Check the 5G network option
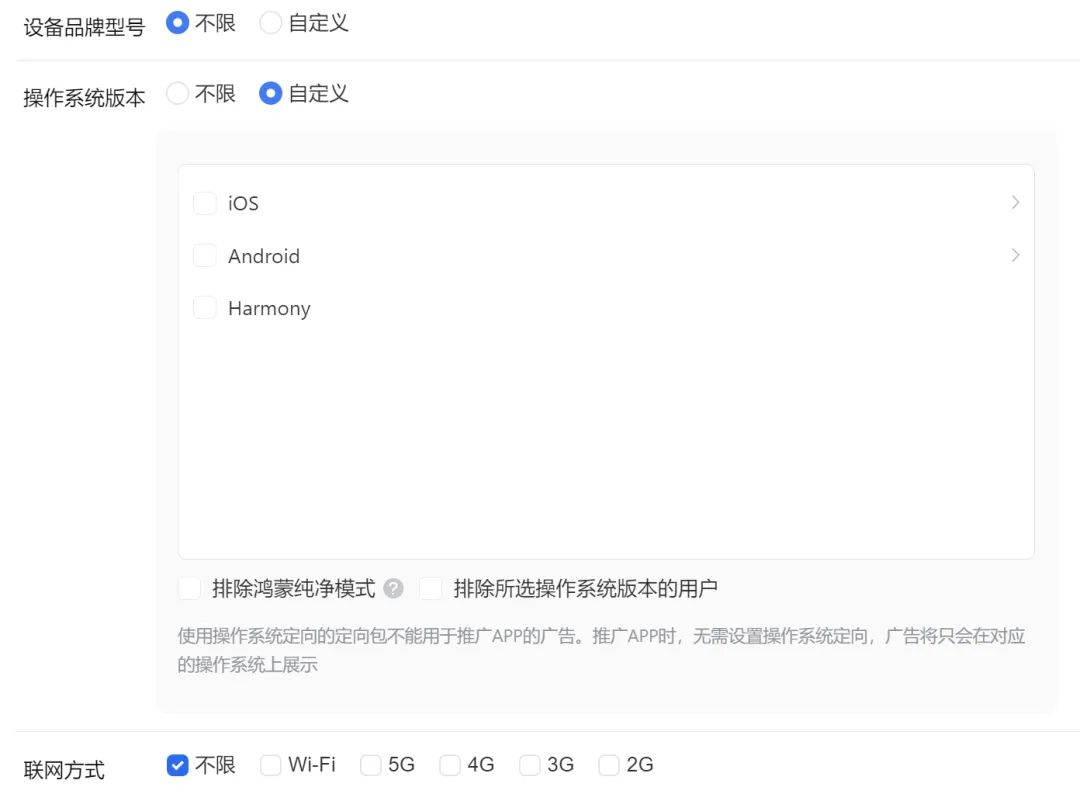Viewport: 1080px width, 801px height. pyautogui.click(x=369, y=764)
